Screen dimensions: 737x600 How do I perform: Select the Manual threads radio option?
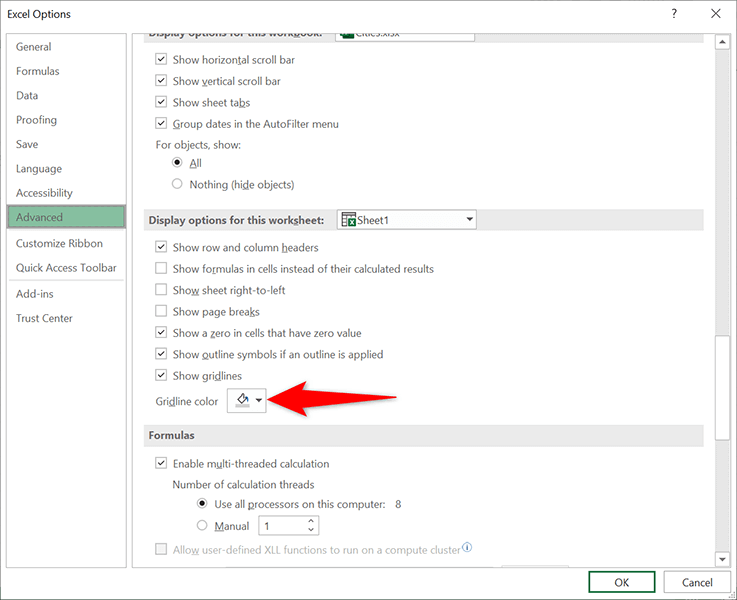pyautogui.click(x=202, y=525)
